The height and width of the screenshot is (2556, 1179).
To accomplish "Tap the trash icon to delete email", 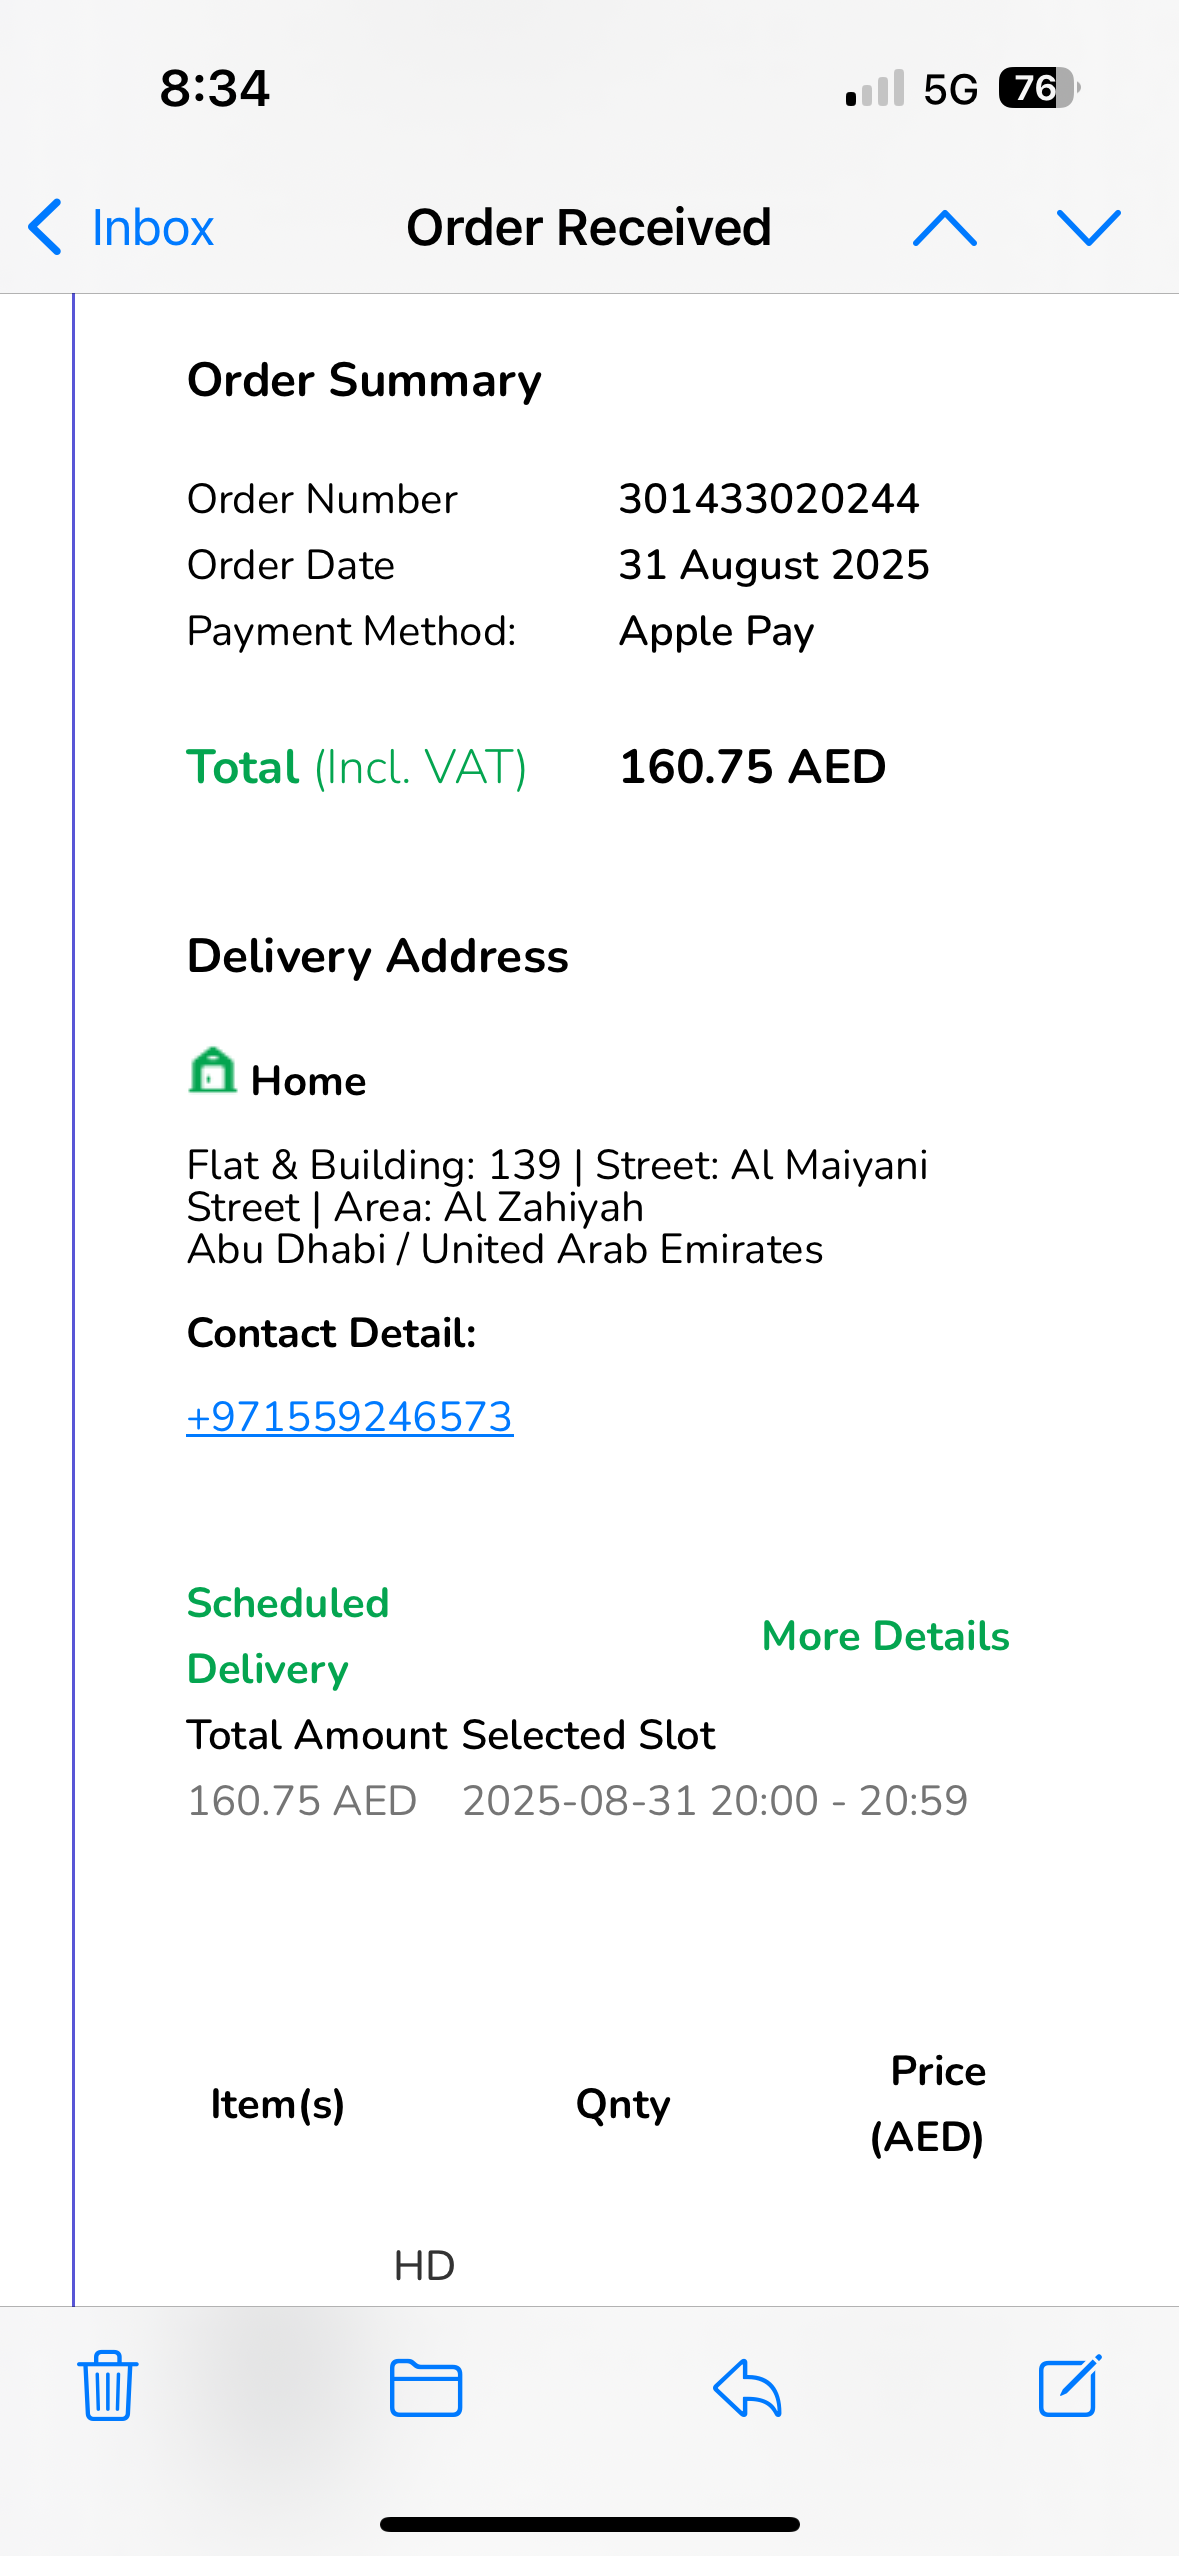I will [x=107, y=2386].
